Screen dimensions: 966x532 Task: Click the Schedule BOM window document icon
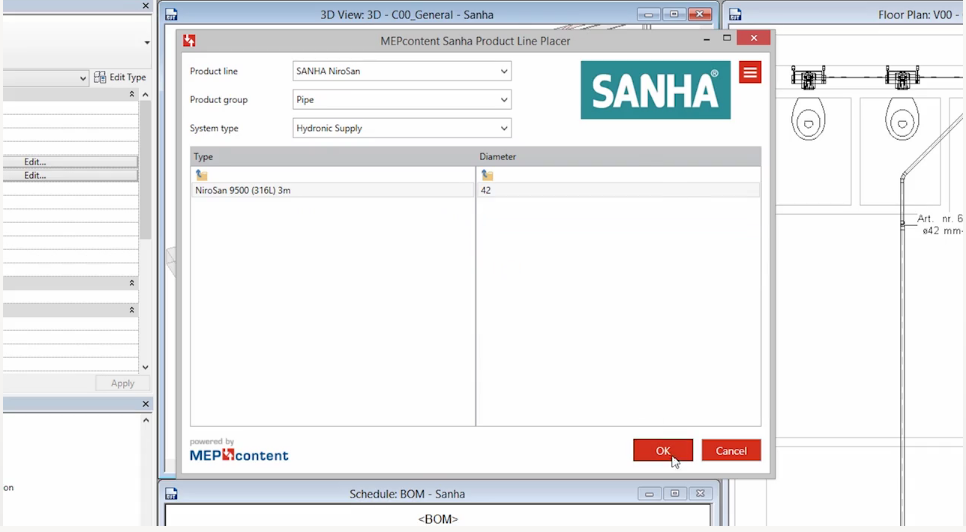171,494
